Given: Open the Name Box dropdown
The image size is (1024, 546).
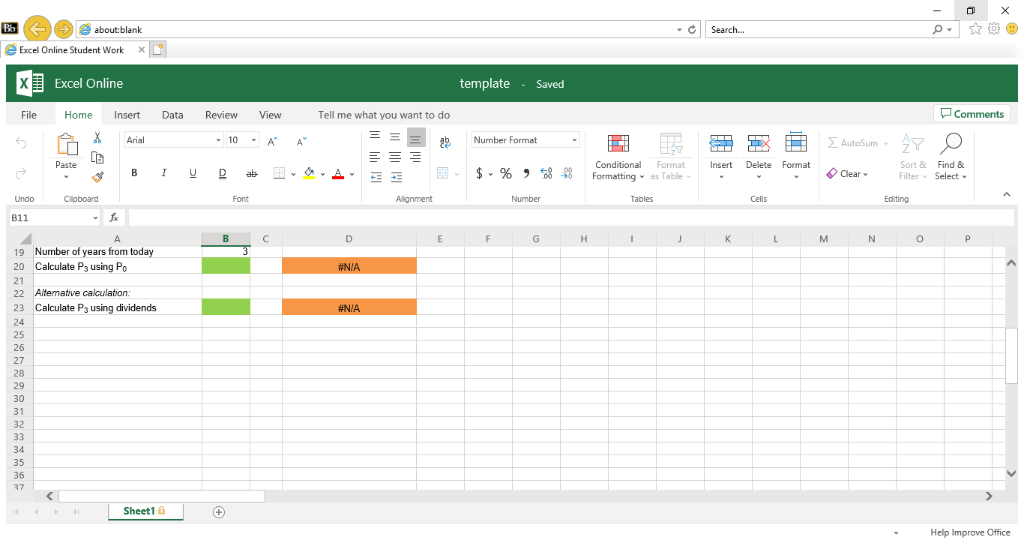Looking at the screenshot, I should (x=95, y=217).
